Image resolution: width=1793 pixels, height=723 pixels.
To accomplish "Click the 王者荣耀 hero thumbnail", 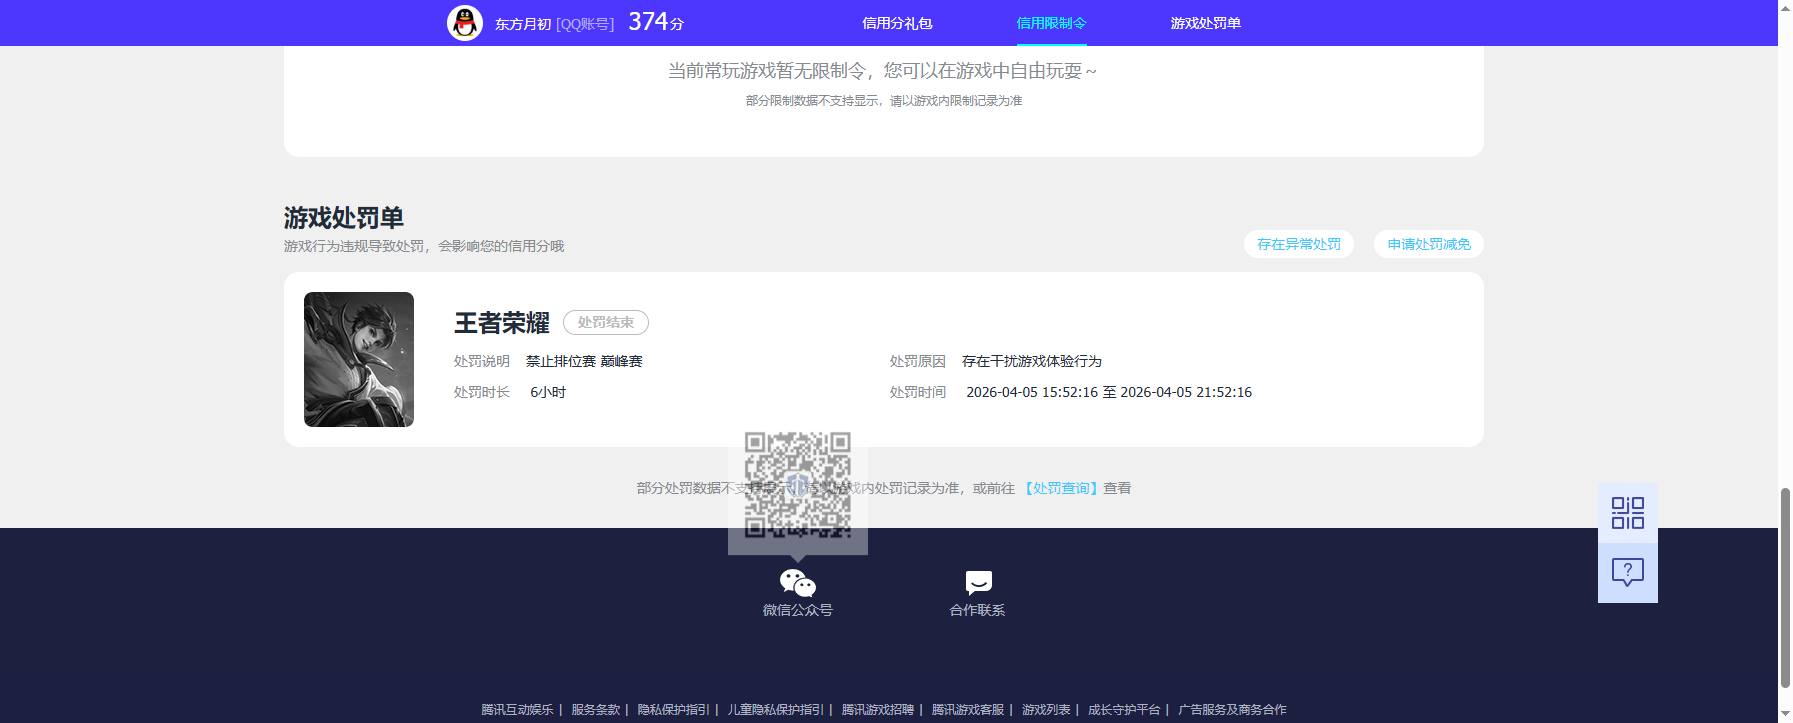I will (359, 359).
